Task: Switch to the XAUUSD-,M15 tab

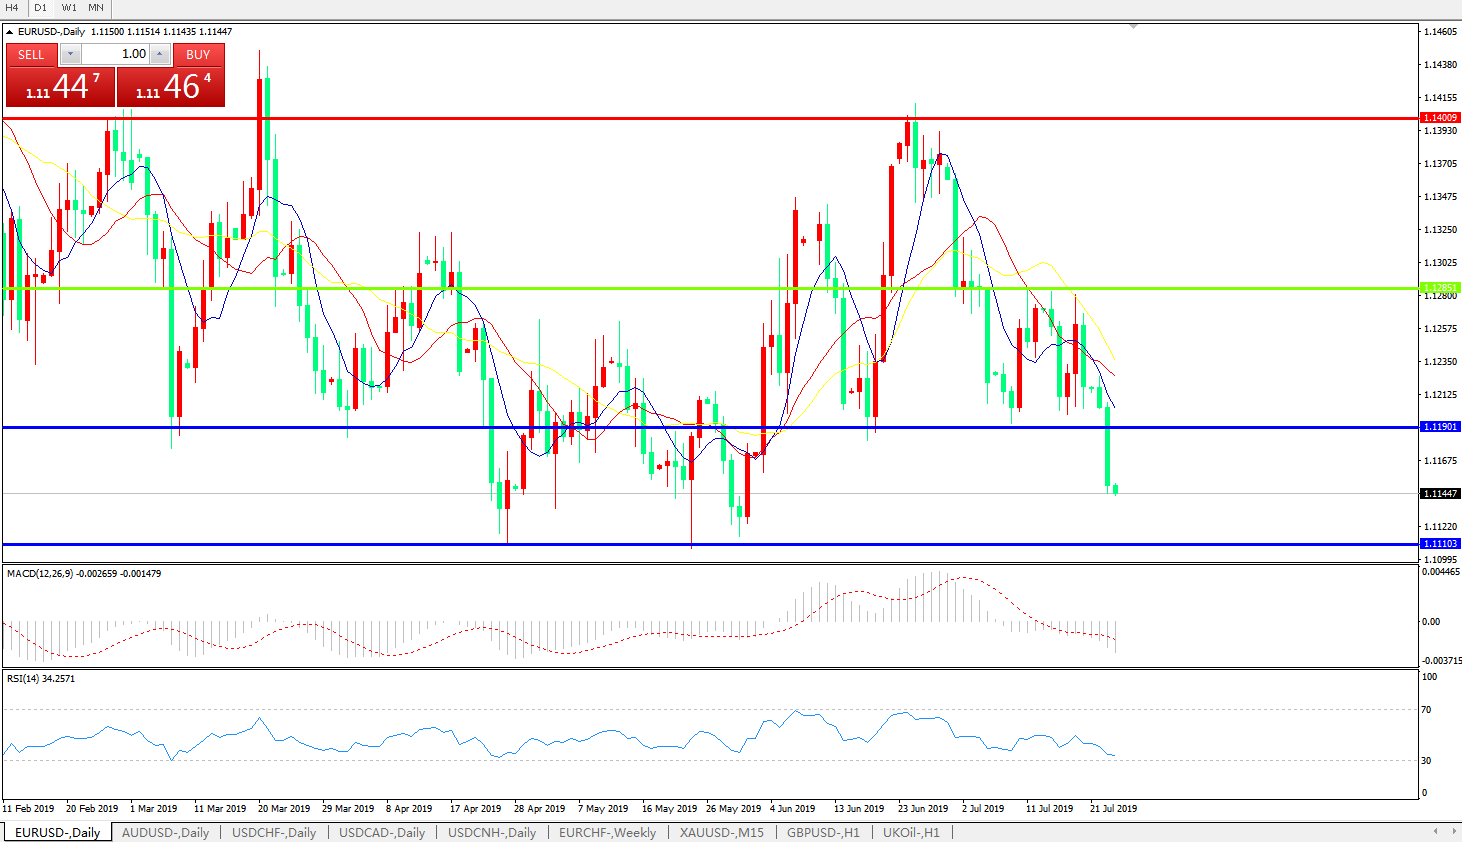Action: (x=721, y=832)
